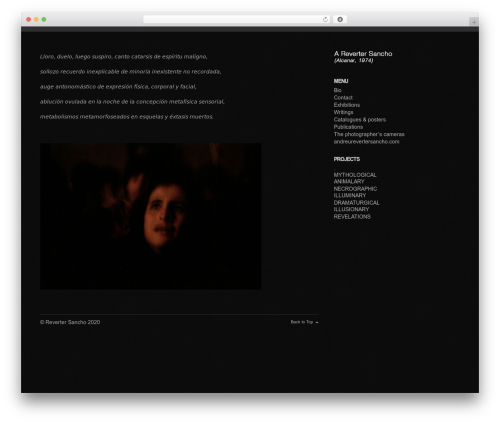Visit The photographer's cameras page
The height and width of the screenshot is (423, 500).
coord(369,134)
